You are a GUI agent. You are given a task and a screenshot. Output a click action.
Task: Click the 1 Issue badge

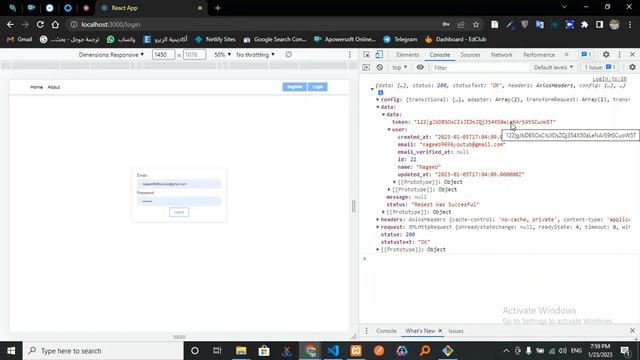(600, 67)
